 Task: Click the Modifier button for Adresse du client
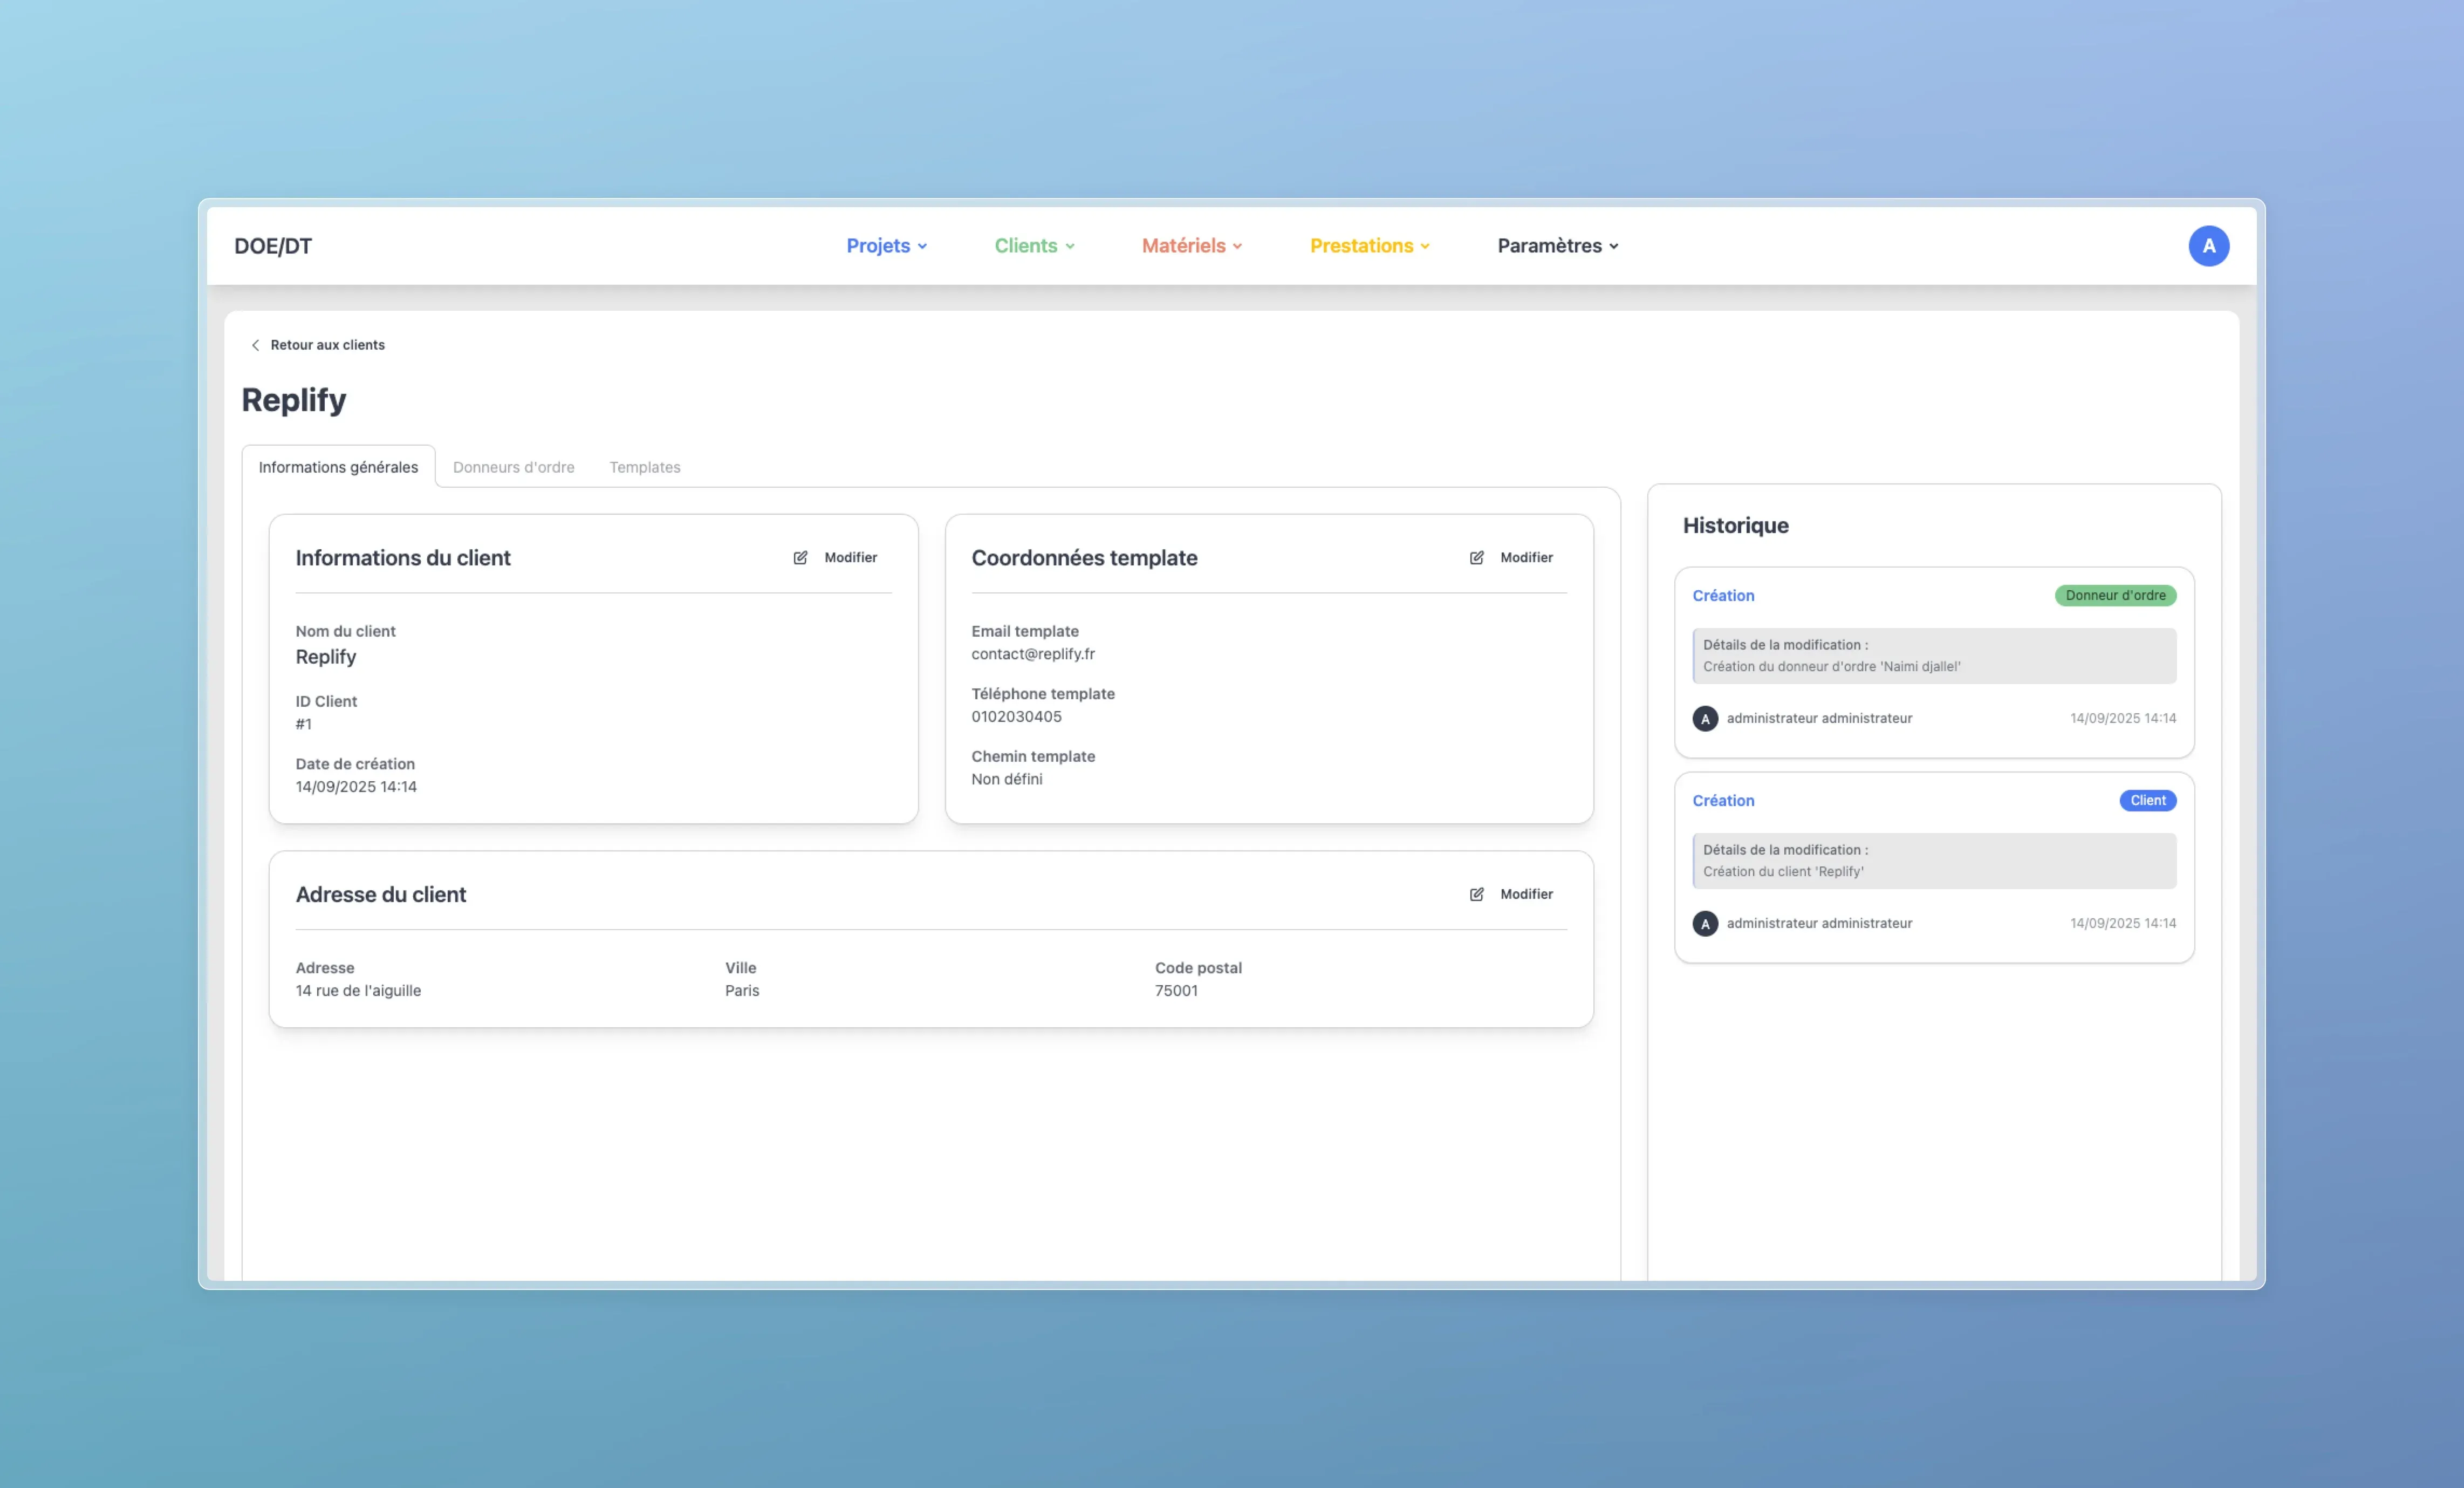click(1525, 895)
